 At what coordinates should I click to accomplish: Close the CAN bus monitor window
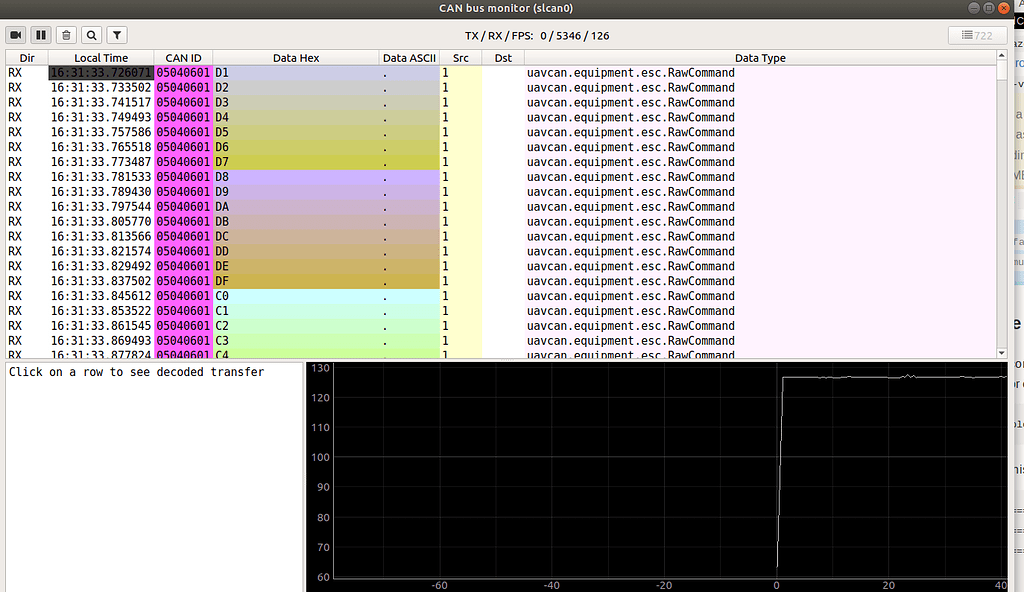coord(1004,8)
